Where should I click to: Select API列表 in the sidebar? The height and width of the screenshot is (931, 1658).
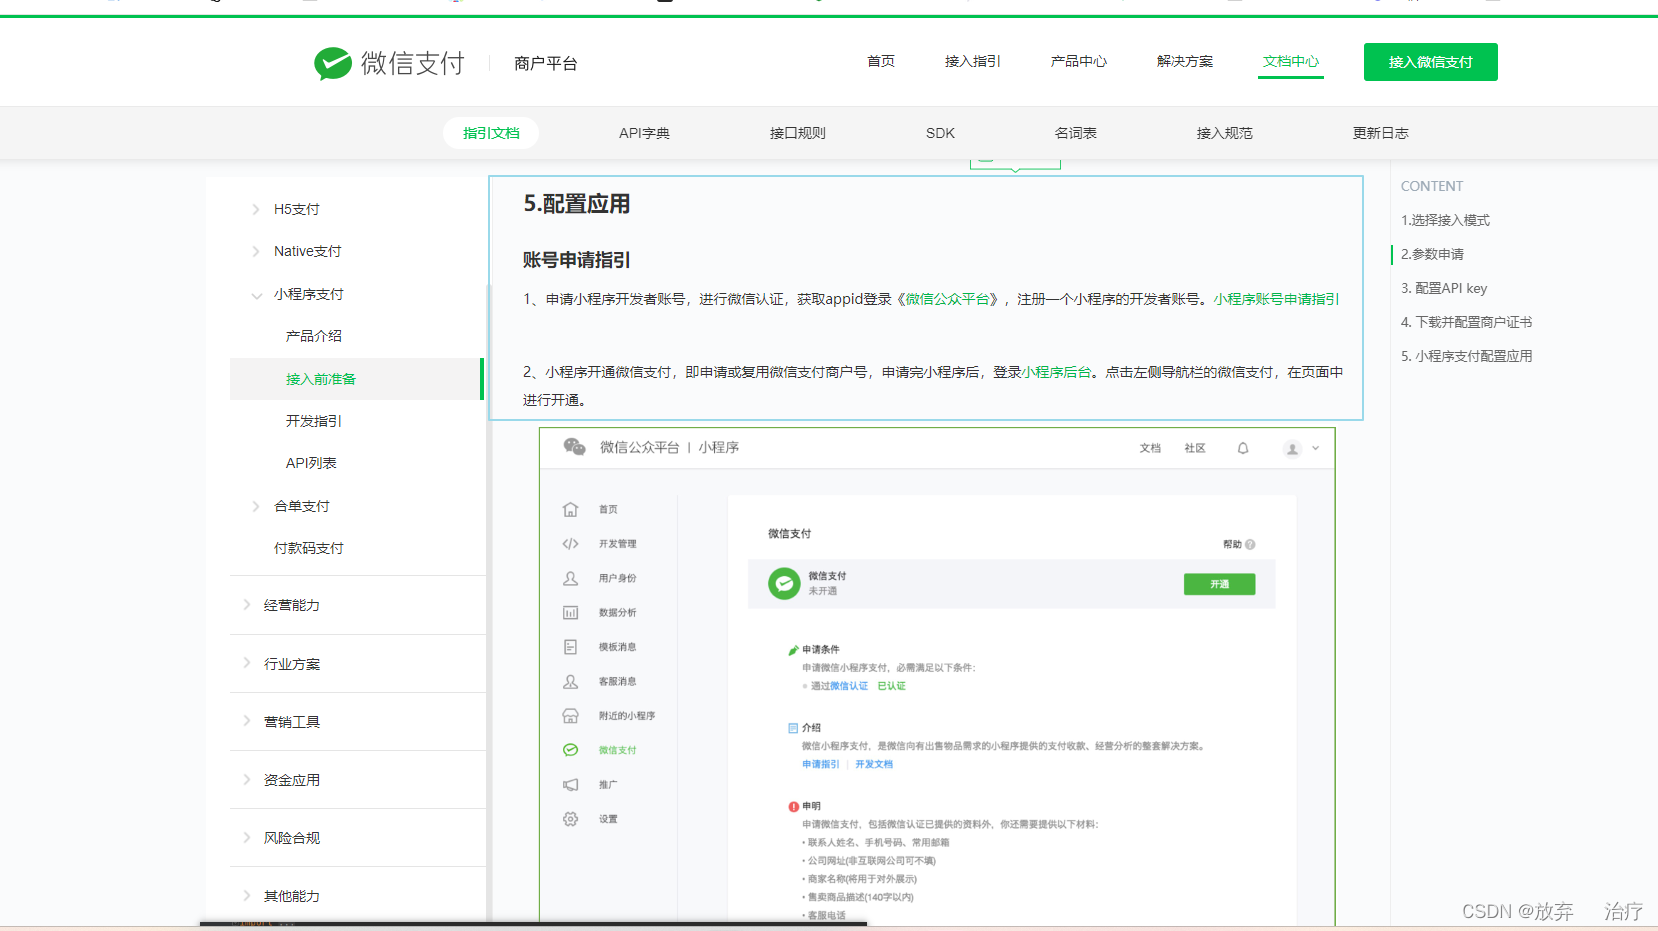[311, 463]
